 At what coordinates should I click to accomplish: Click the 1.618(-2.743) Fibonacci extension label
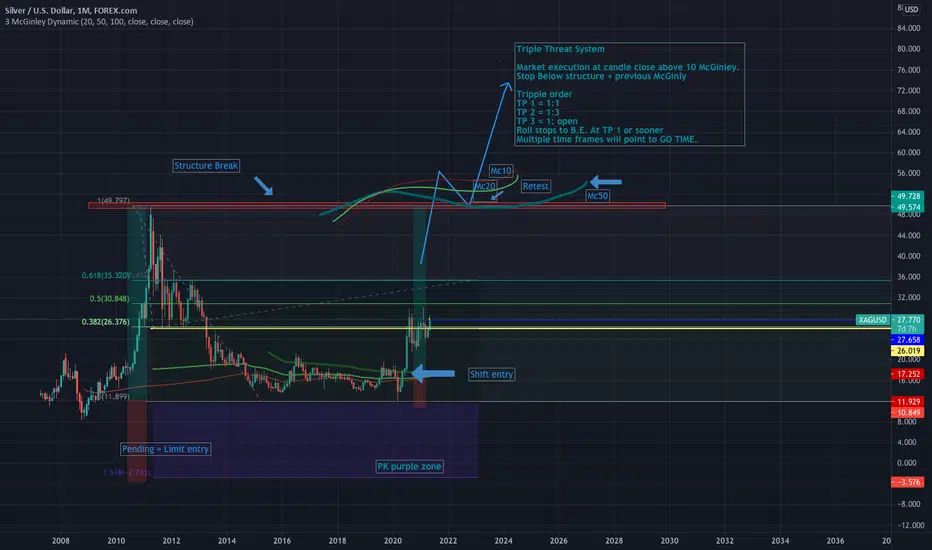pyautogui.click(x=126, y=473)
